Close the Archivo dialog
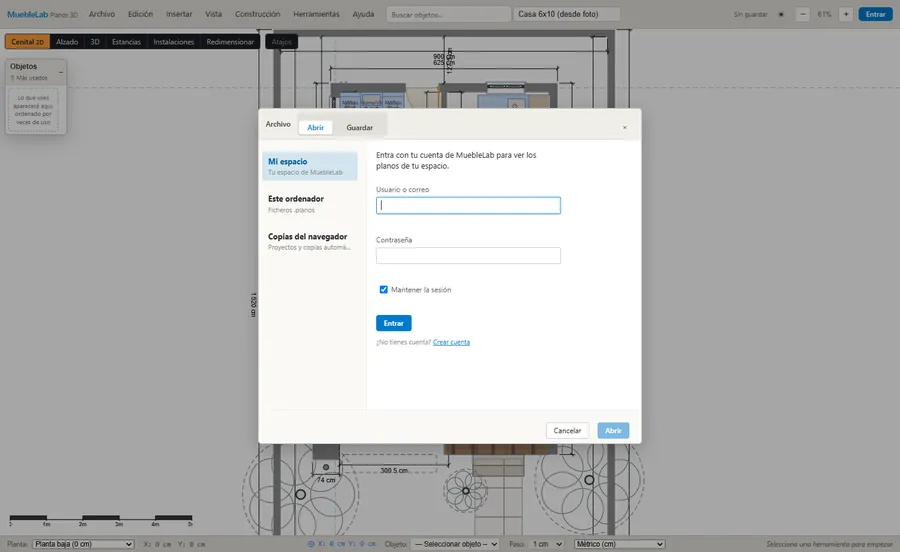 [x=624, y=127]
